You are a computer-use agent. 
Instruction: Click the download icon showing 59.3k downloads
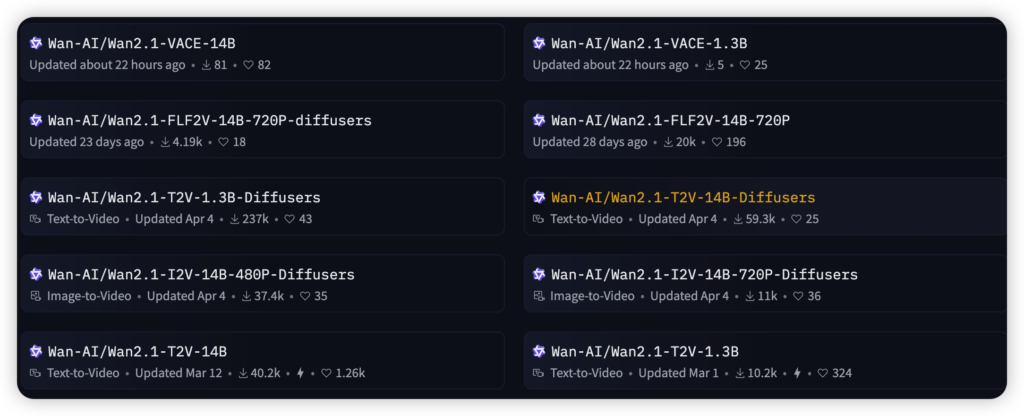[738, 219]
